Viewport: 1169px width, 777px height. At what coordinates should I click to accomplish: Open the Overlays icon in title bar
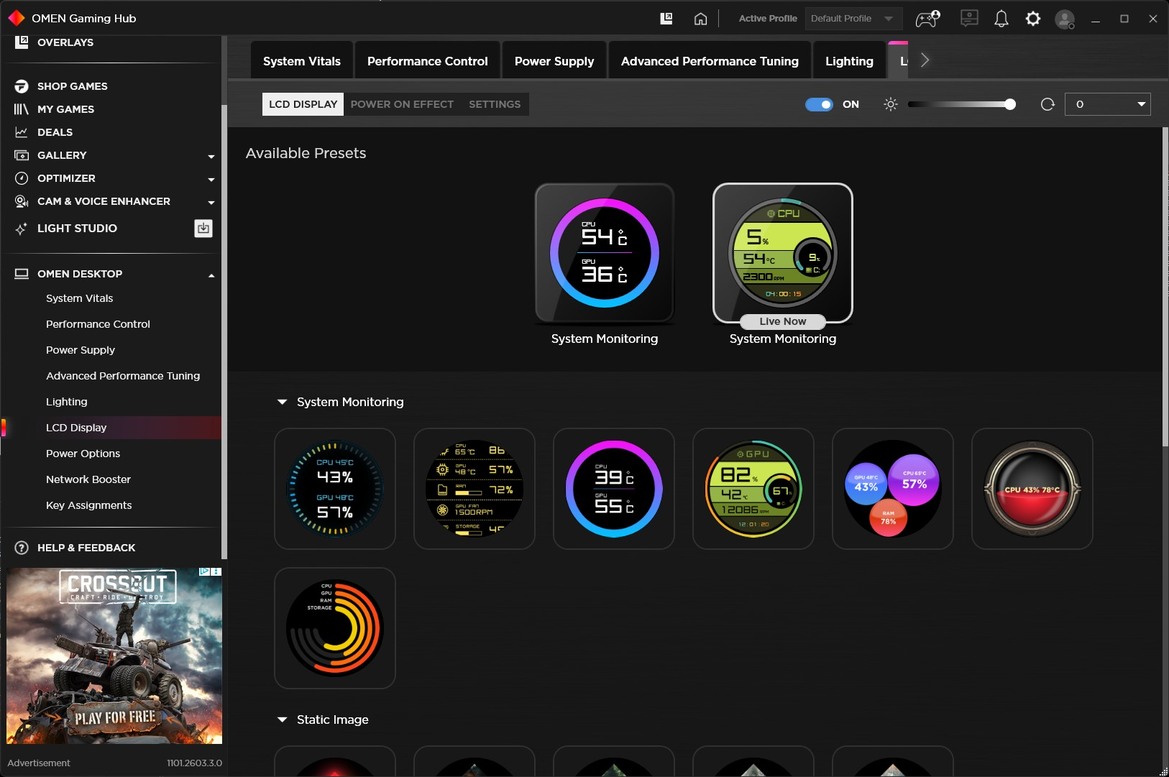pos(666,19)
